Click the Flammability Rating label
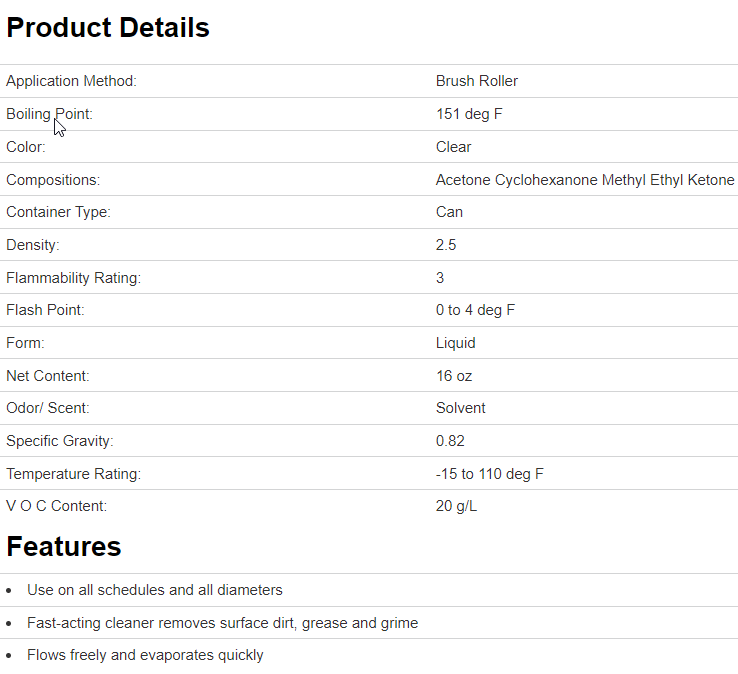 [x=73, y=278]
